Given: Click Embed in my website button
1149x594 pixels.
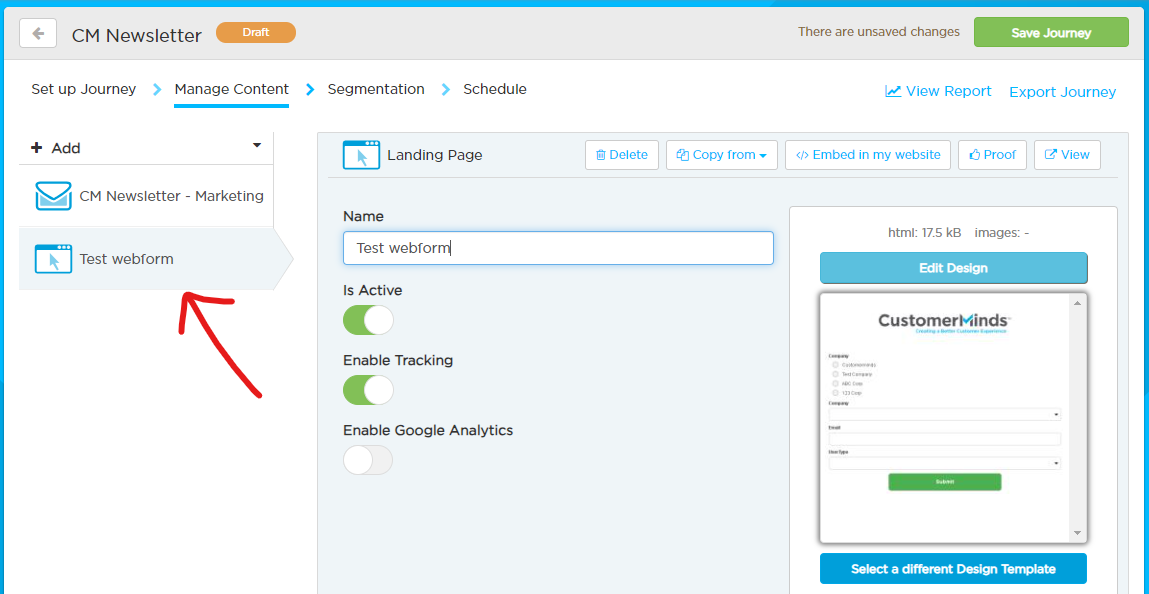Looking at the screenshot, I should click(x=868, y=155).
